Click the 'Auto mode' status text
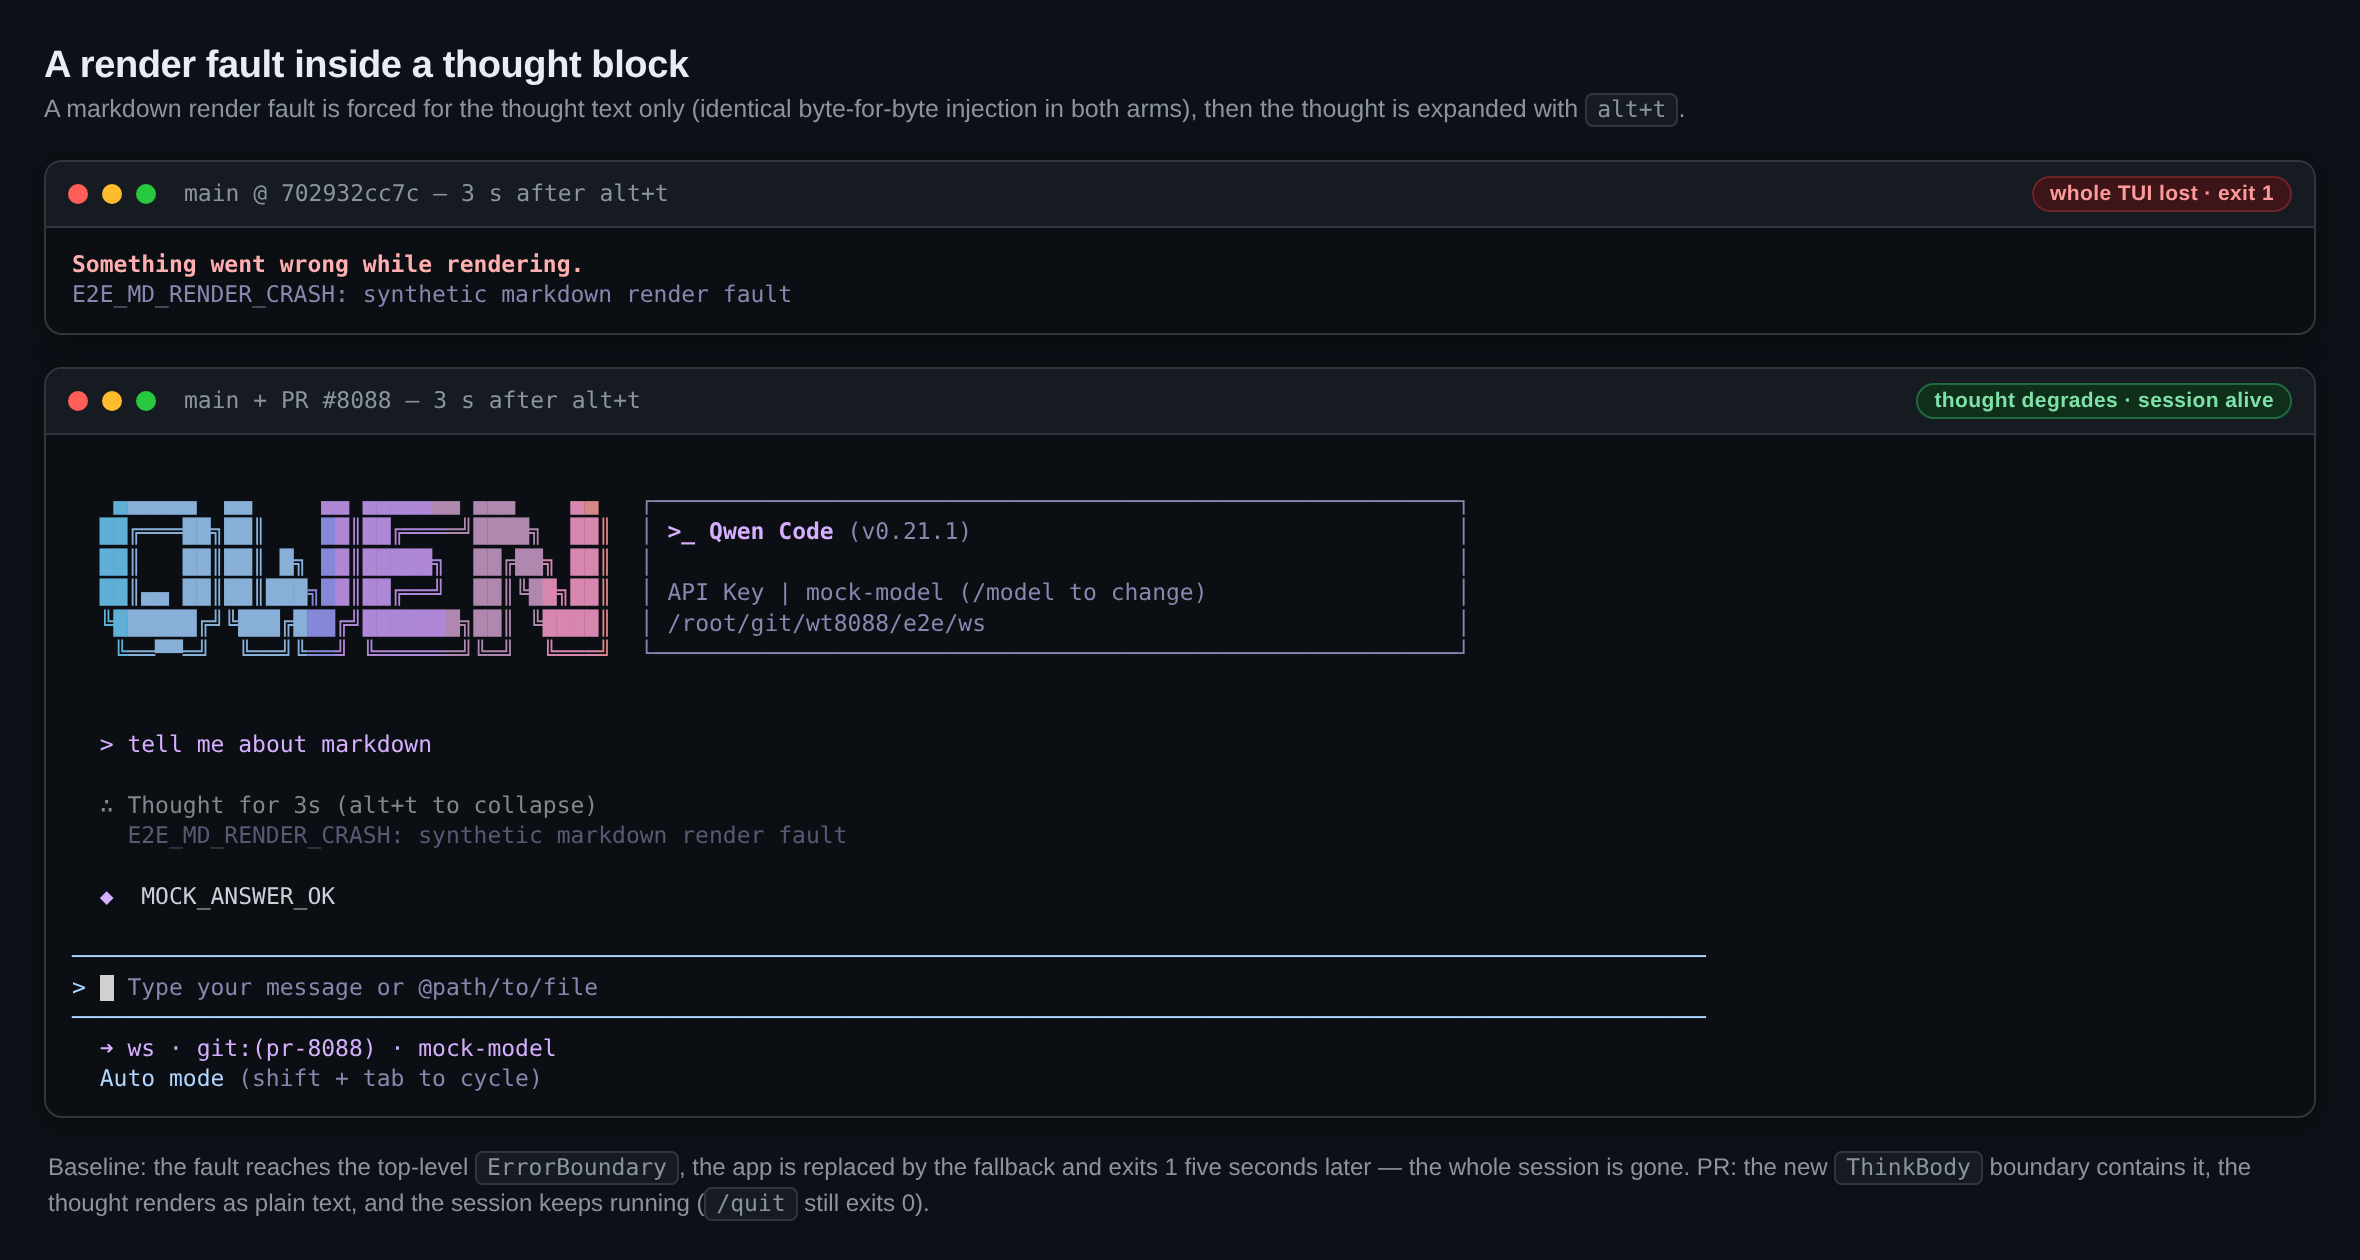 (x=162, y=1079)
